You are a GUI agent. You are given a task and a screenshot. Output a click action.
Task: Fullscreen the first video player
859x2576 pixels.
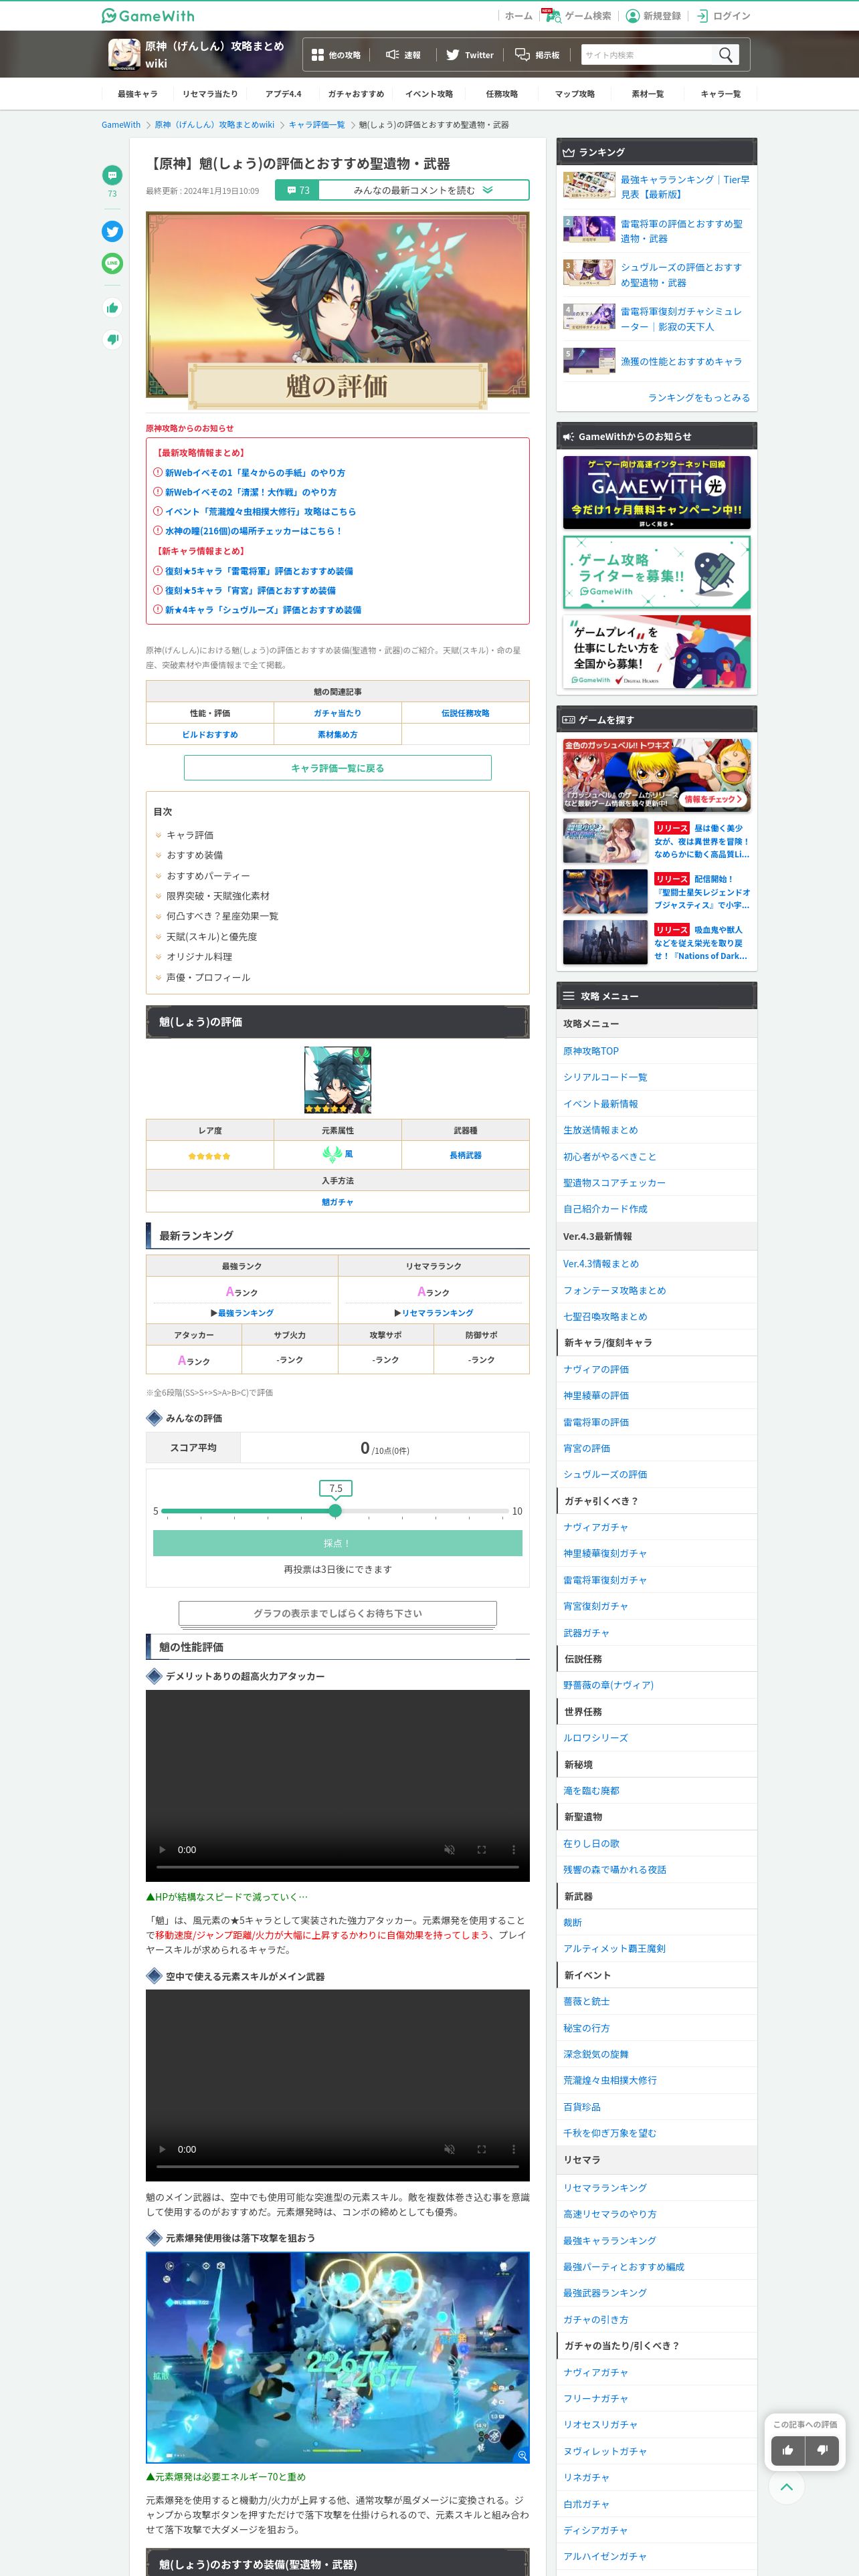(481, 1850)
